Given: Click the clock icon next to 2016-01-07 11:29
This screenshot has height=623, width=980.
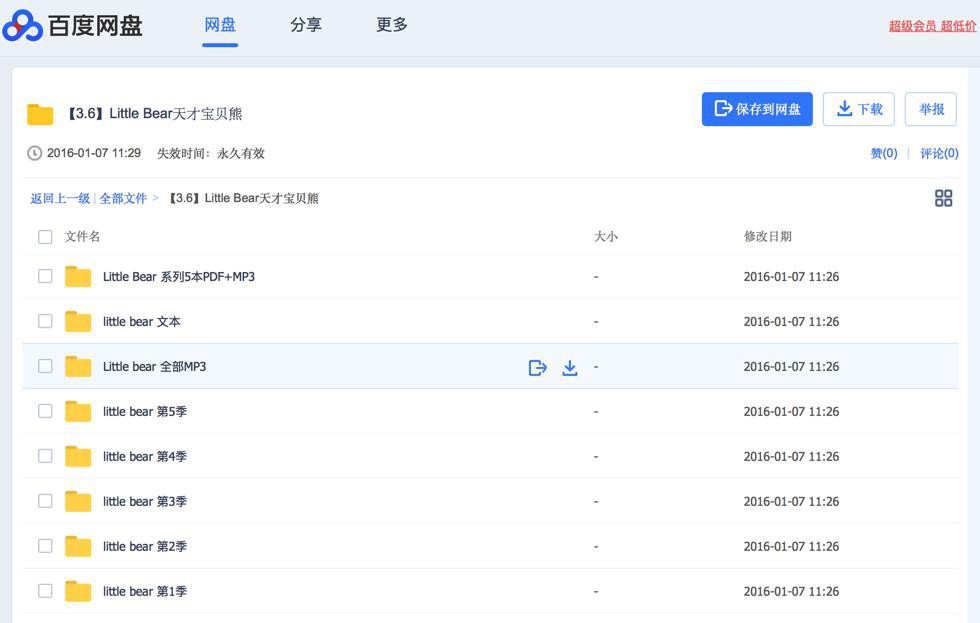Looking at the screenshot, I should point(34,153).
